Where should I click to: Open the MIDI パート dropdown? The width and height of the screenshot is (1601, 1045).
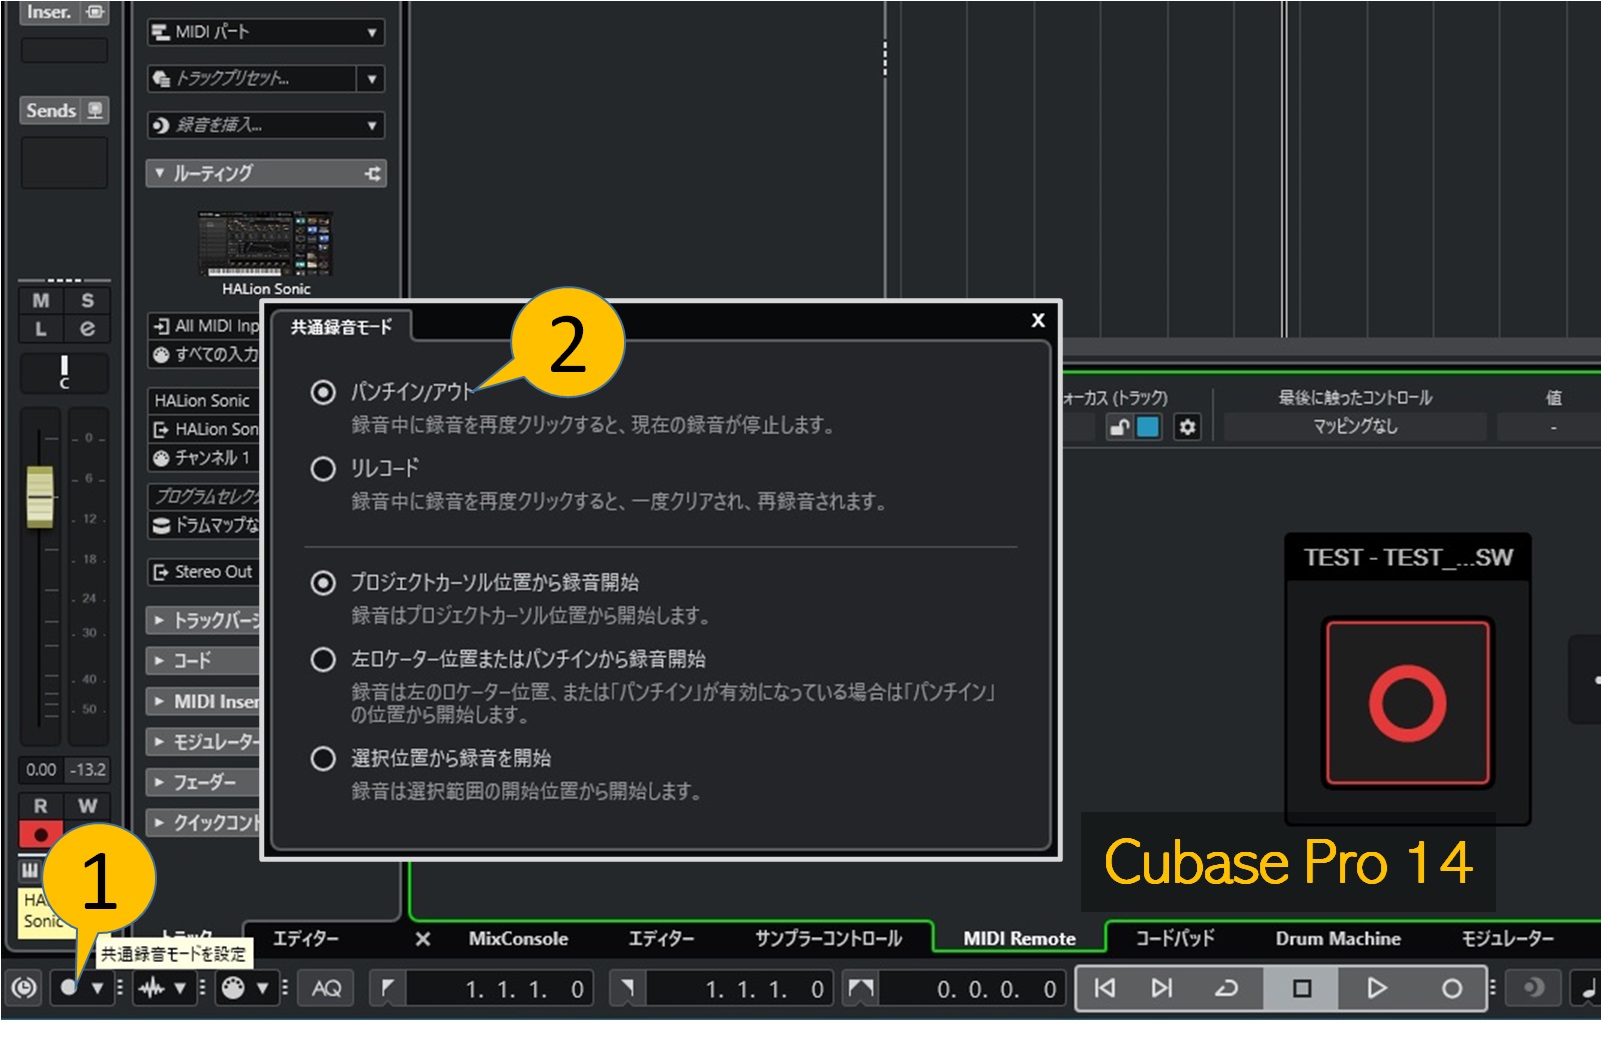tap(266, 32)
